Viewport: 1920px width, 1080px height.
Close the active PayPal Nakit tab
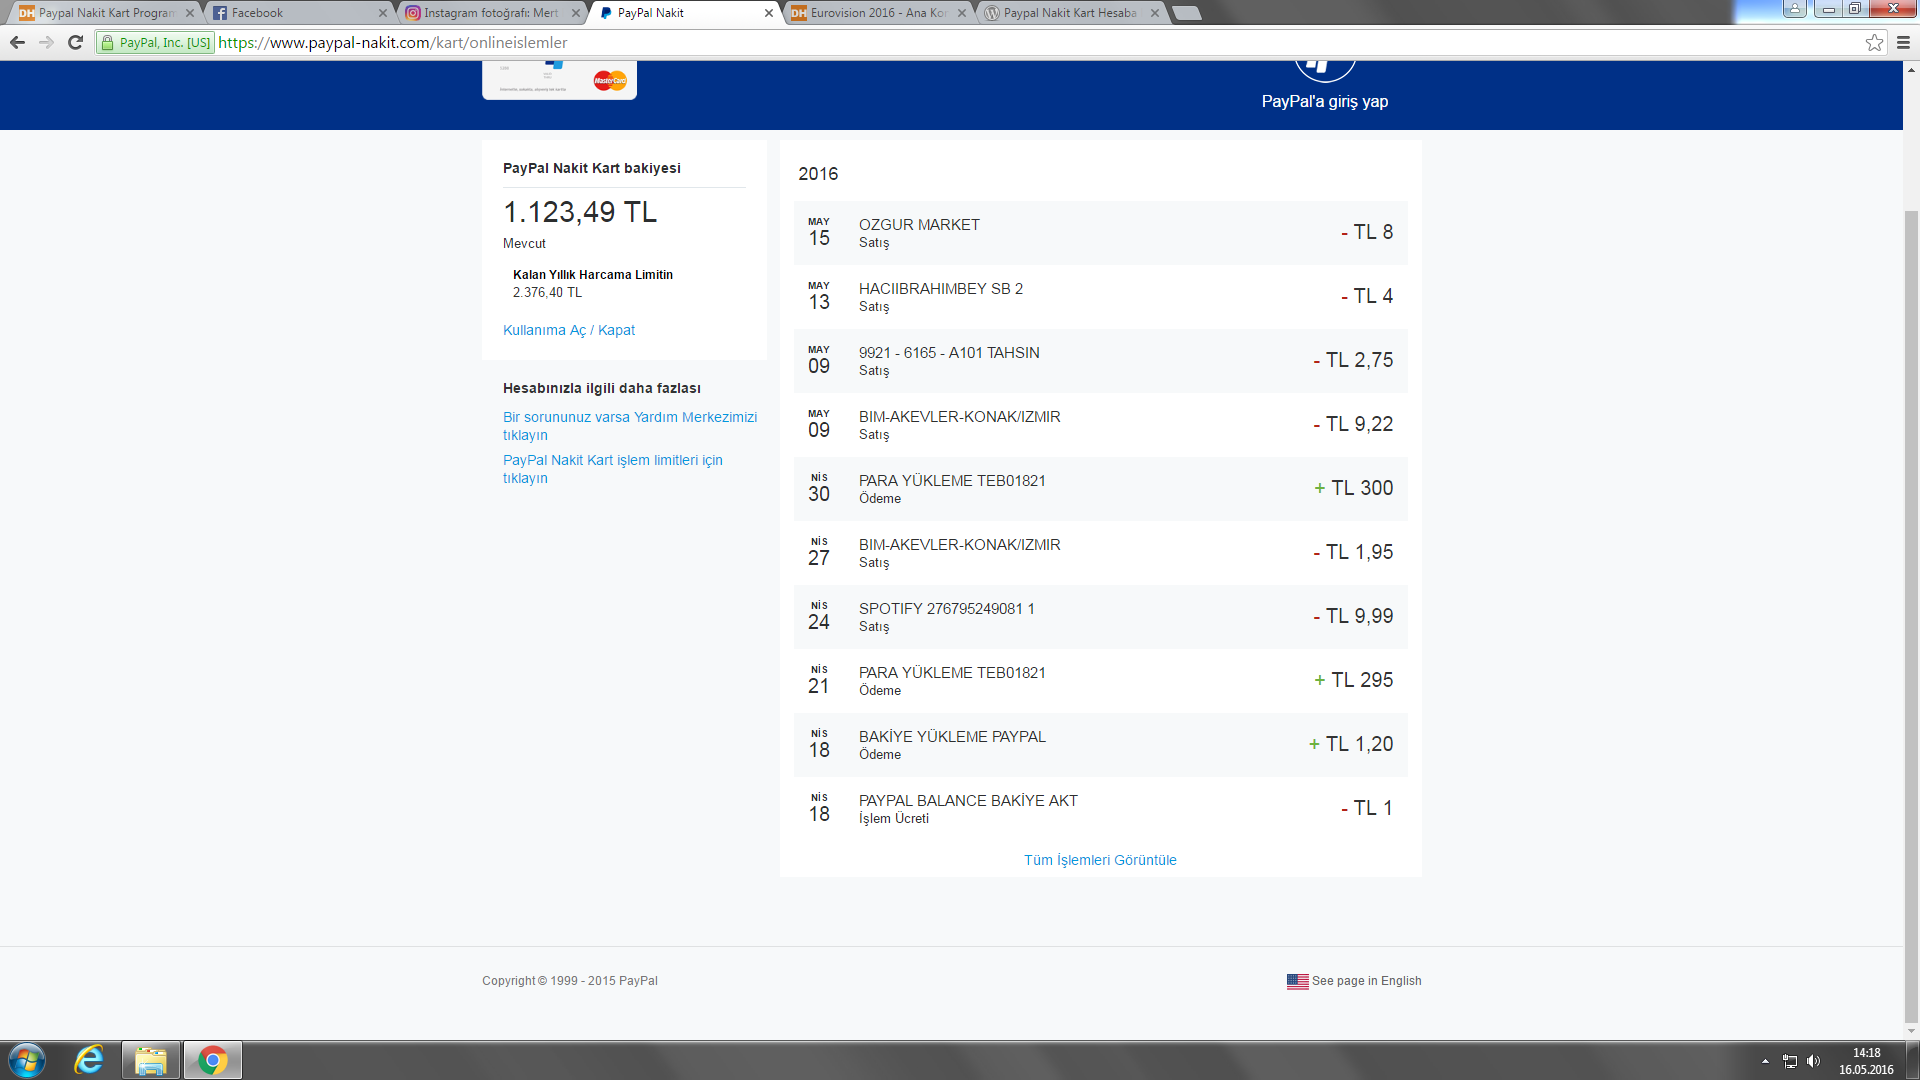[x=768, y=13]
